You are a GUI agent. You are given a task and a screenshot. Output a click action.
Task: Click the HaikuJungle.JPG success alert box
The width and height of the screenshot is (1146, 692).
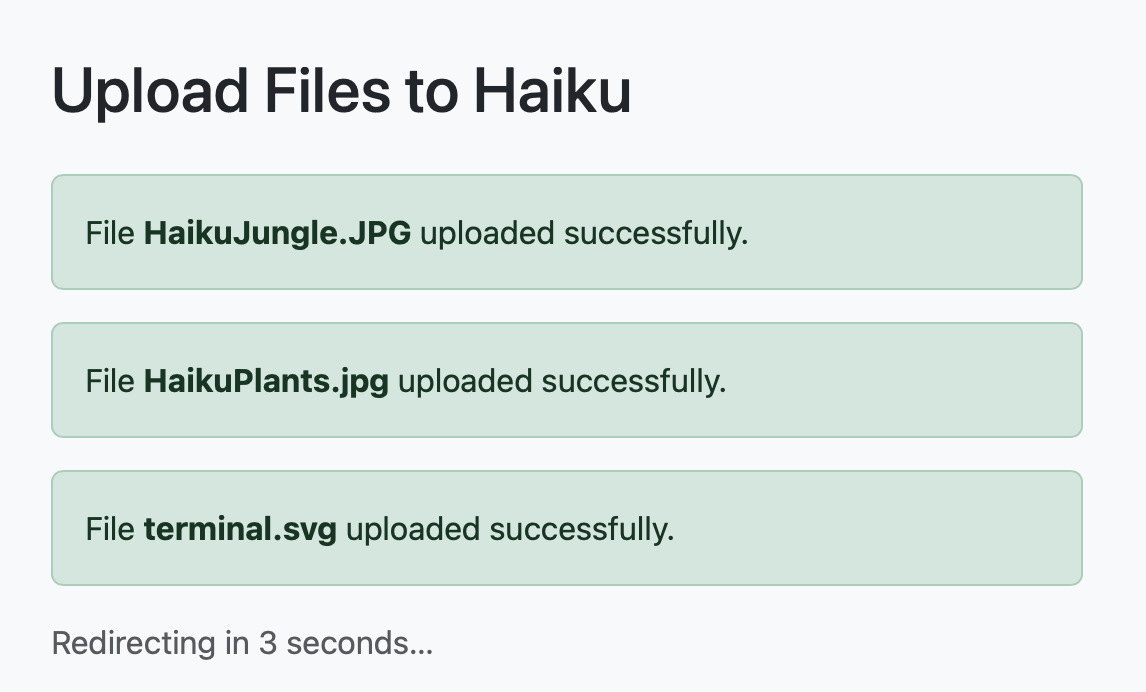(566, 232)
